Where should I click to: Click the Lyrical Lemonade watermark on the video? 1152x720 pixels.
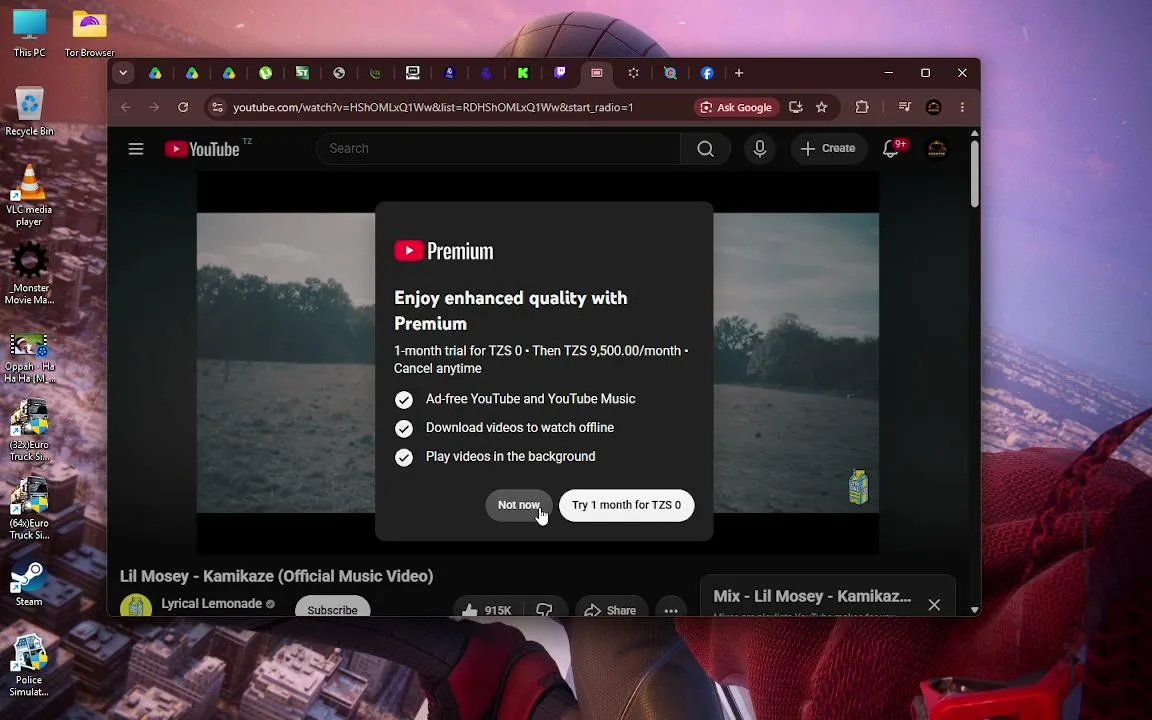(859, 486)
